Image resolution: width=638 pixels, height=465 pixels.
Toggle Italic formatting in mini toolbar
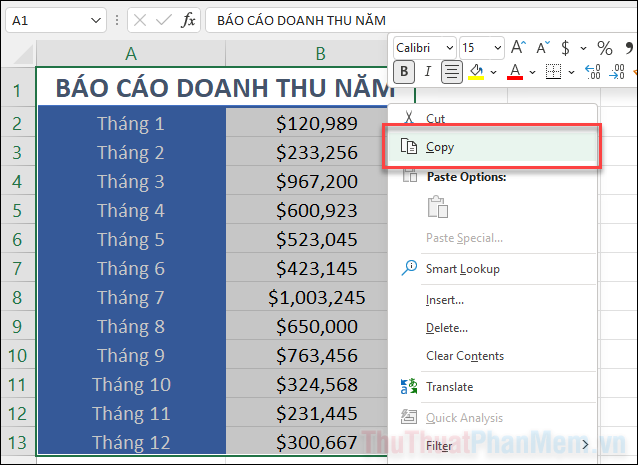click(428, 71)
